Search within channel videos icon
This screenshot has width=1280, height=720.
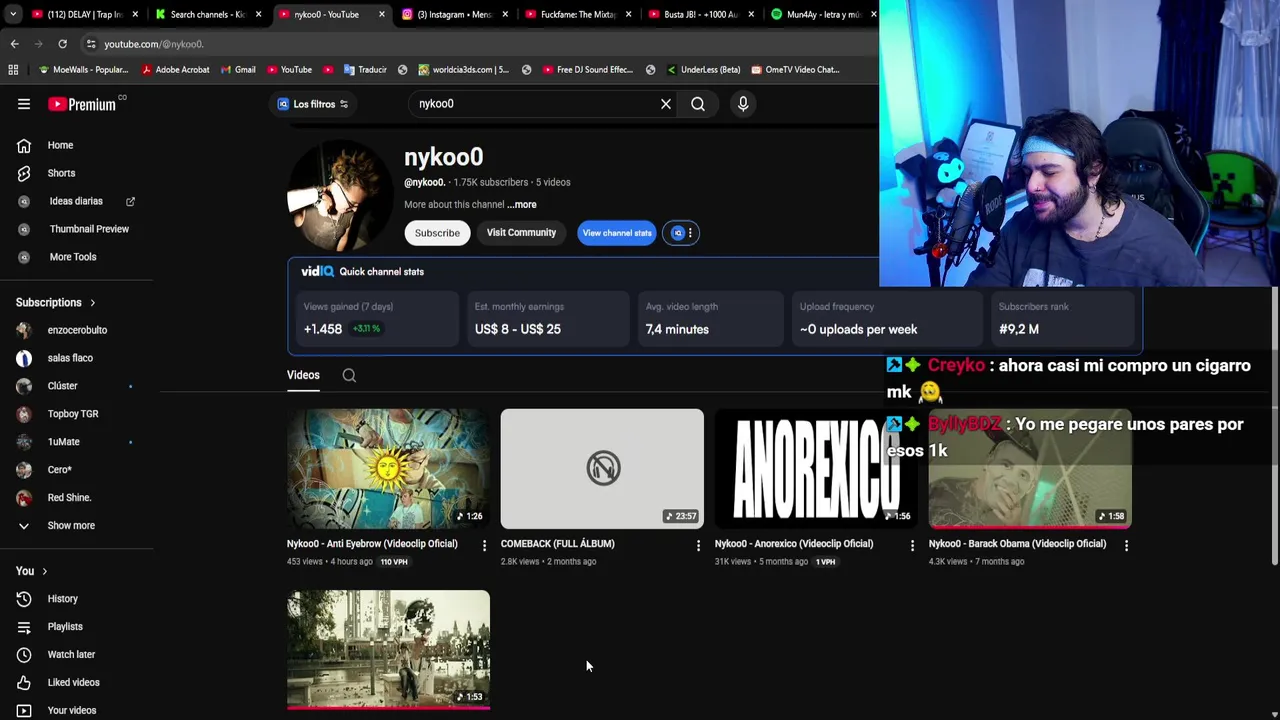point(349,376)
